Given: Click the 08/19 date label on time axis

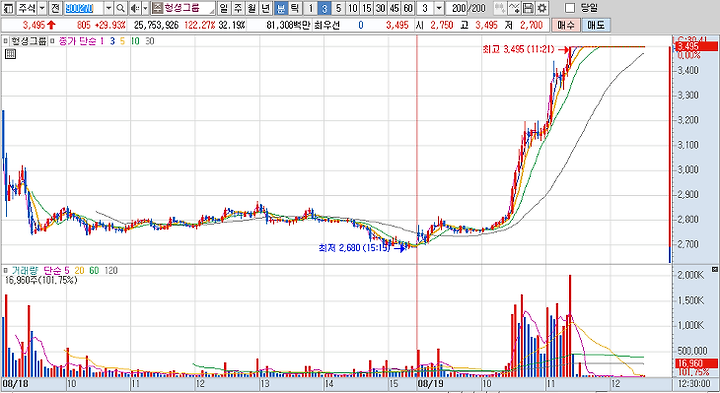Looking at the screenshot, I should [x=430, y=384].
